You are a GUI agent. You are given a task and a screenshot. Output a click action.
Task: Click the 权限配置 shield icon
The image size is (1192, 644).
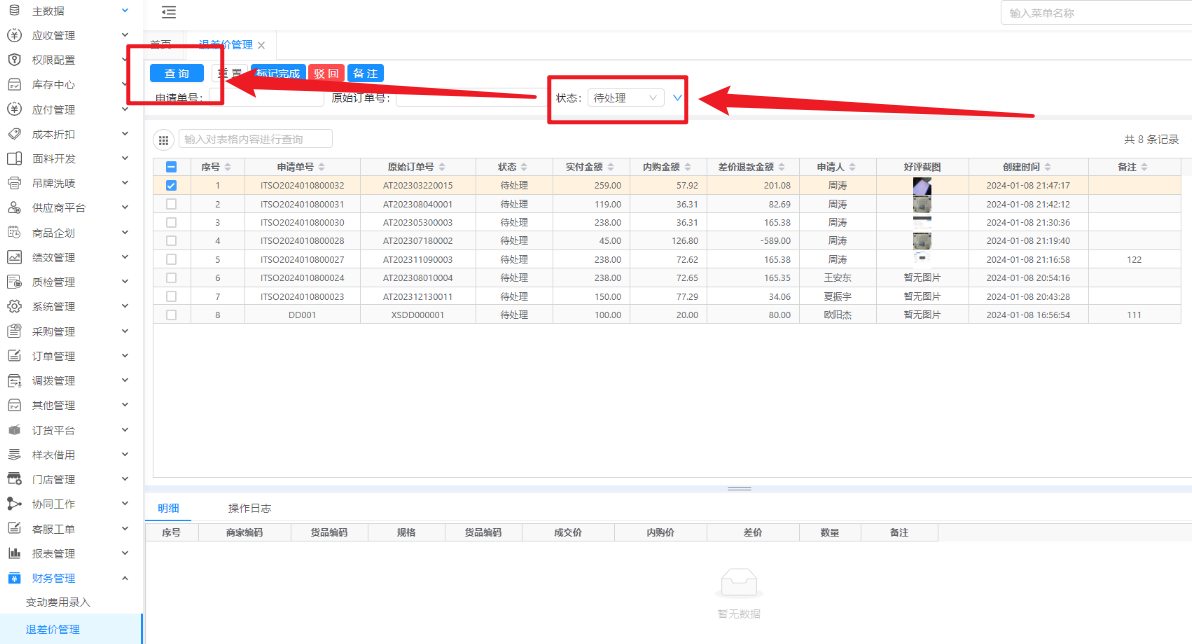pos(14,60)
